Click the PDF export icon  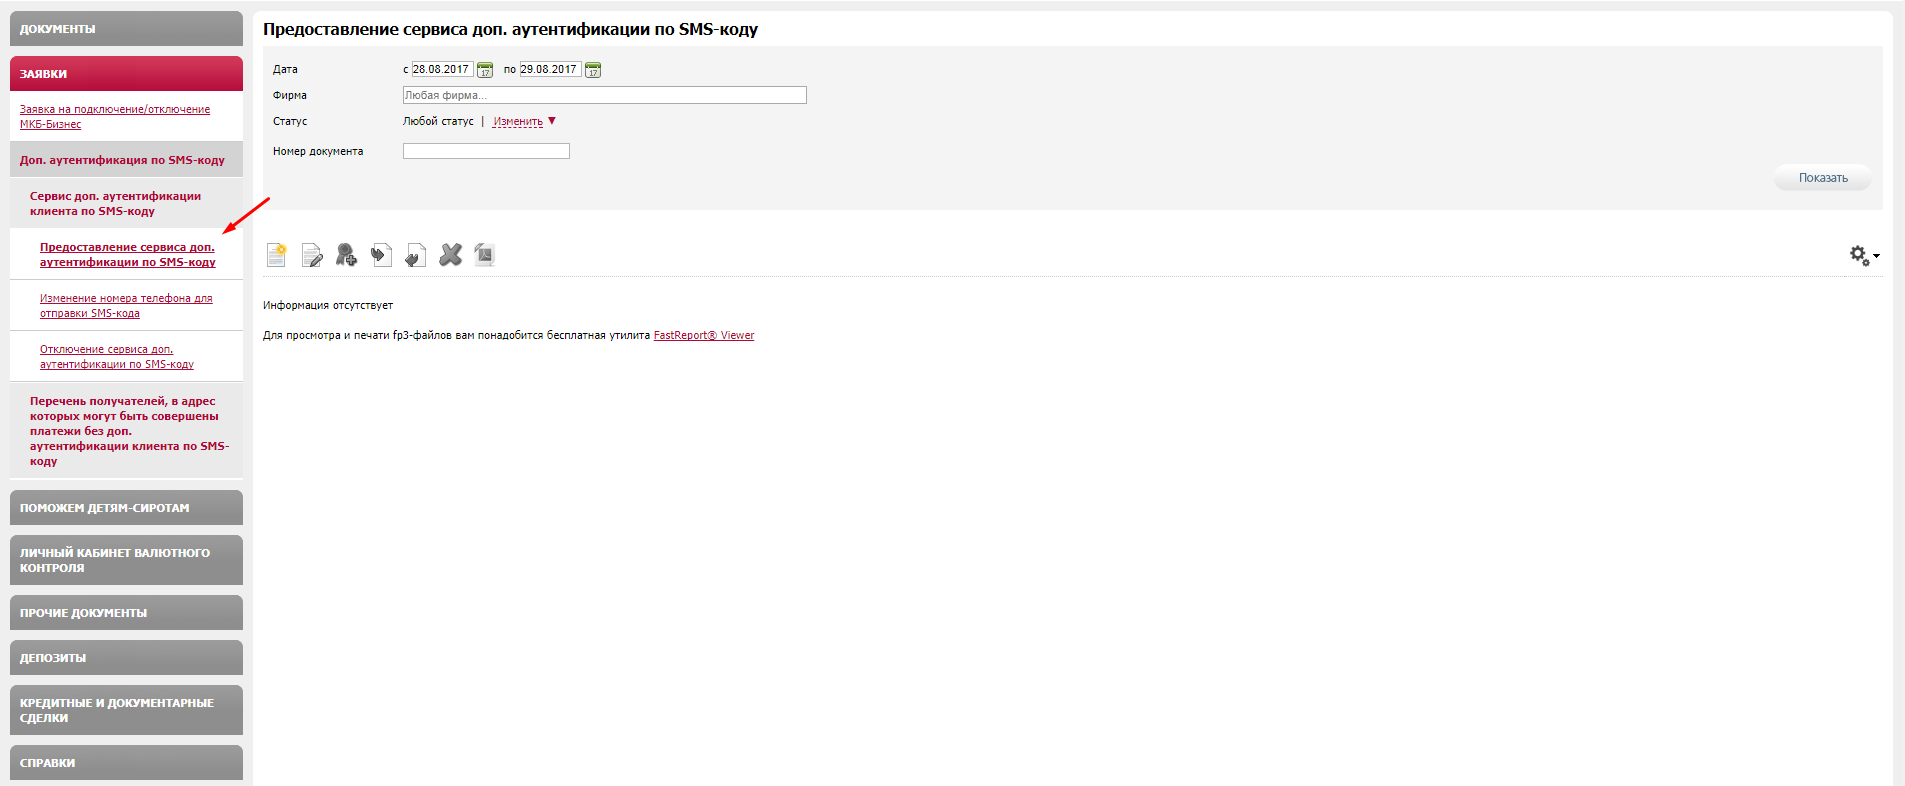tap(484, 255)
